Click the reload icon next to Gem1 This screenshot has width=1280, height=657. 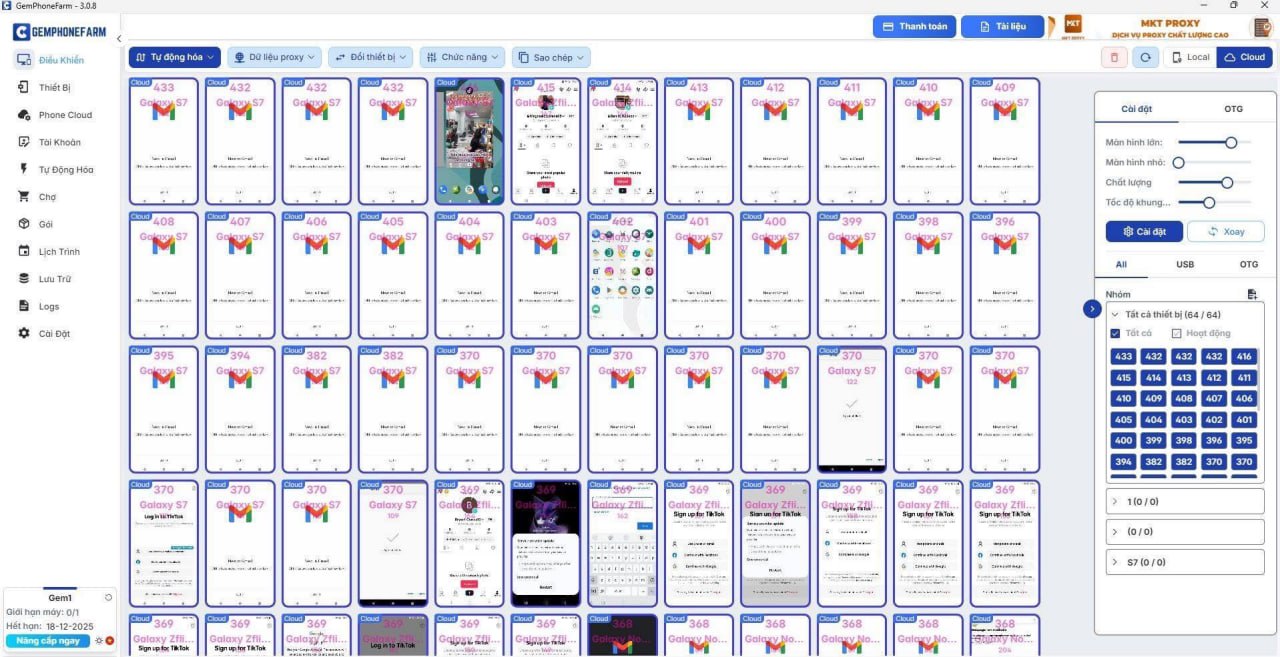pos(108,597)
